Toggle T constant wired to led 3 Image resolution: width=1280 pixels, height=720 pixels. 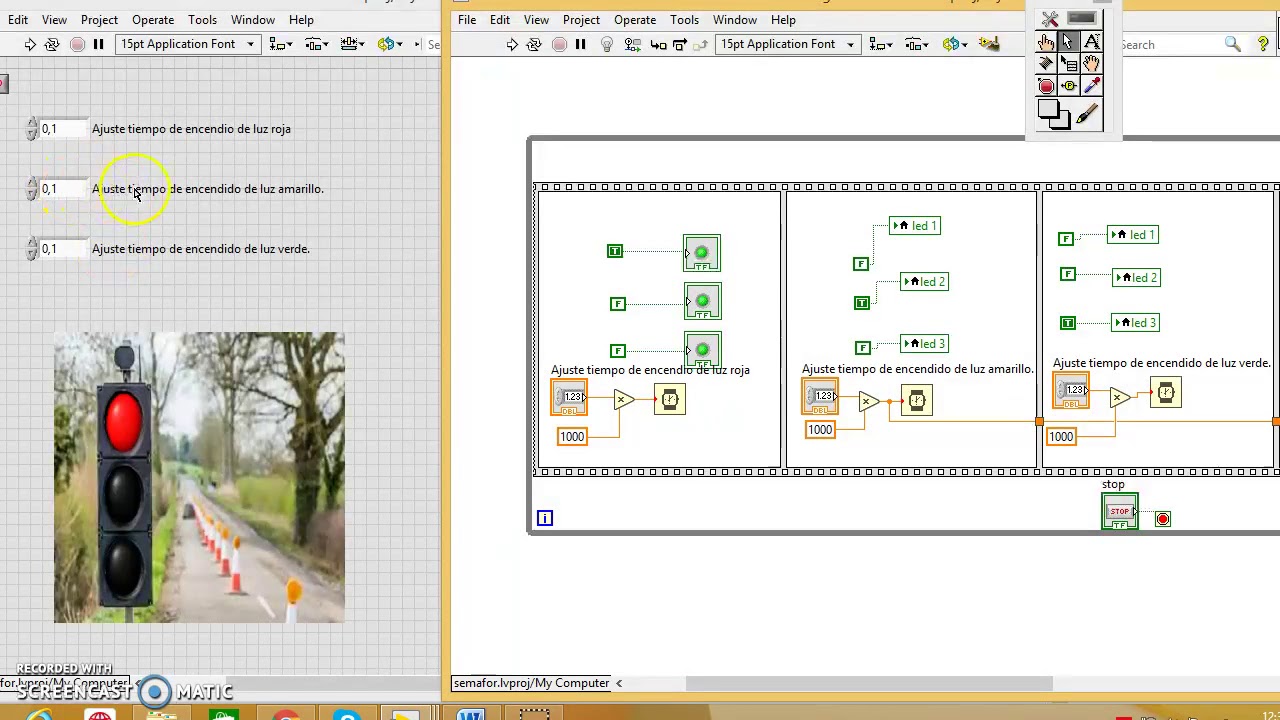pos(1068,323)
